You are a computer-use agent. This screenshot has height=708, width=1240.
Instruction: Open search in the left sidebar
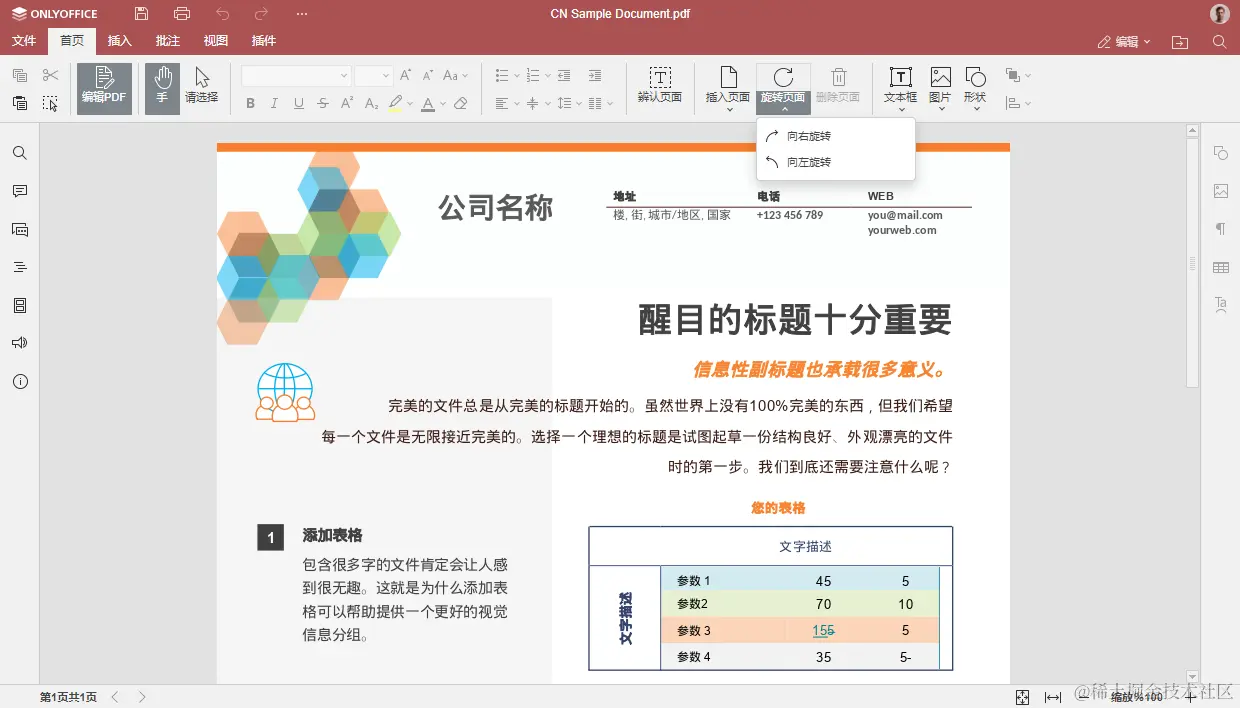pos(20,153)
